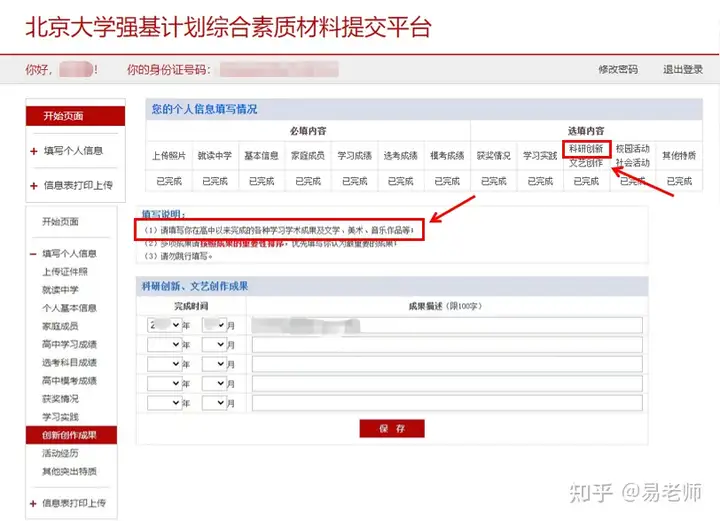Open second row year dropdown

point(164,344)
